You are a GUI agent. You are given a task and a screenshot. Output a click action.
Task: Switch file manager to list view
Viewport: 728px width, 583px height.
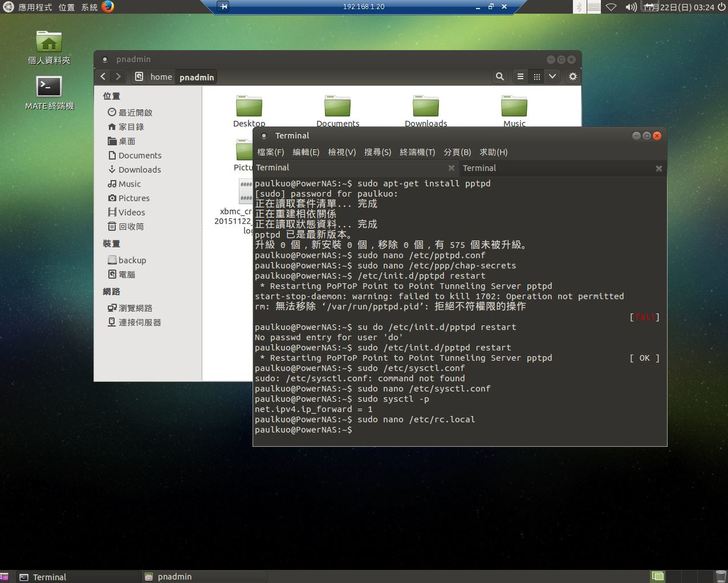click(521, 77)
